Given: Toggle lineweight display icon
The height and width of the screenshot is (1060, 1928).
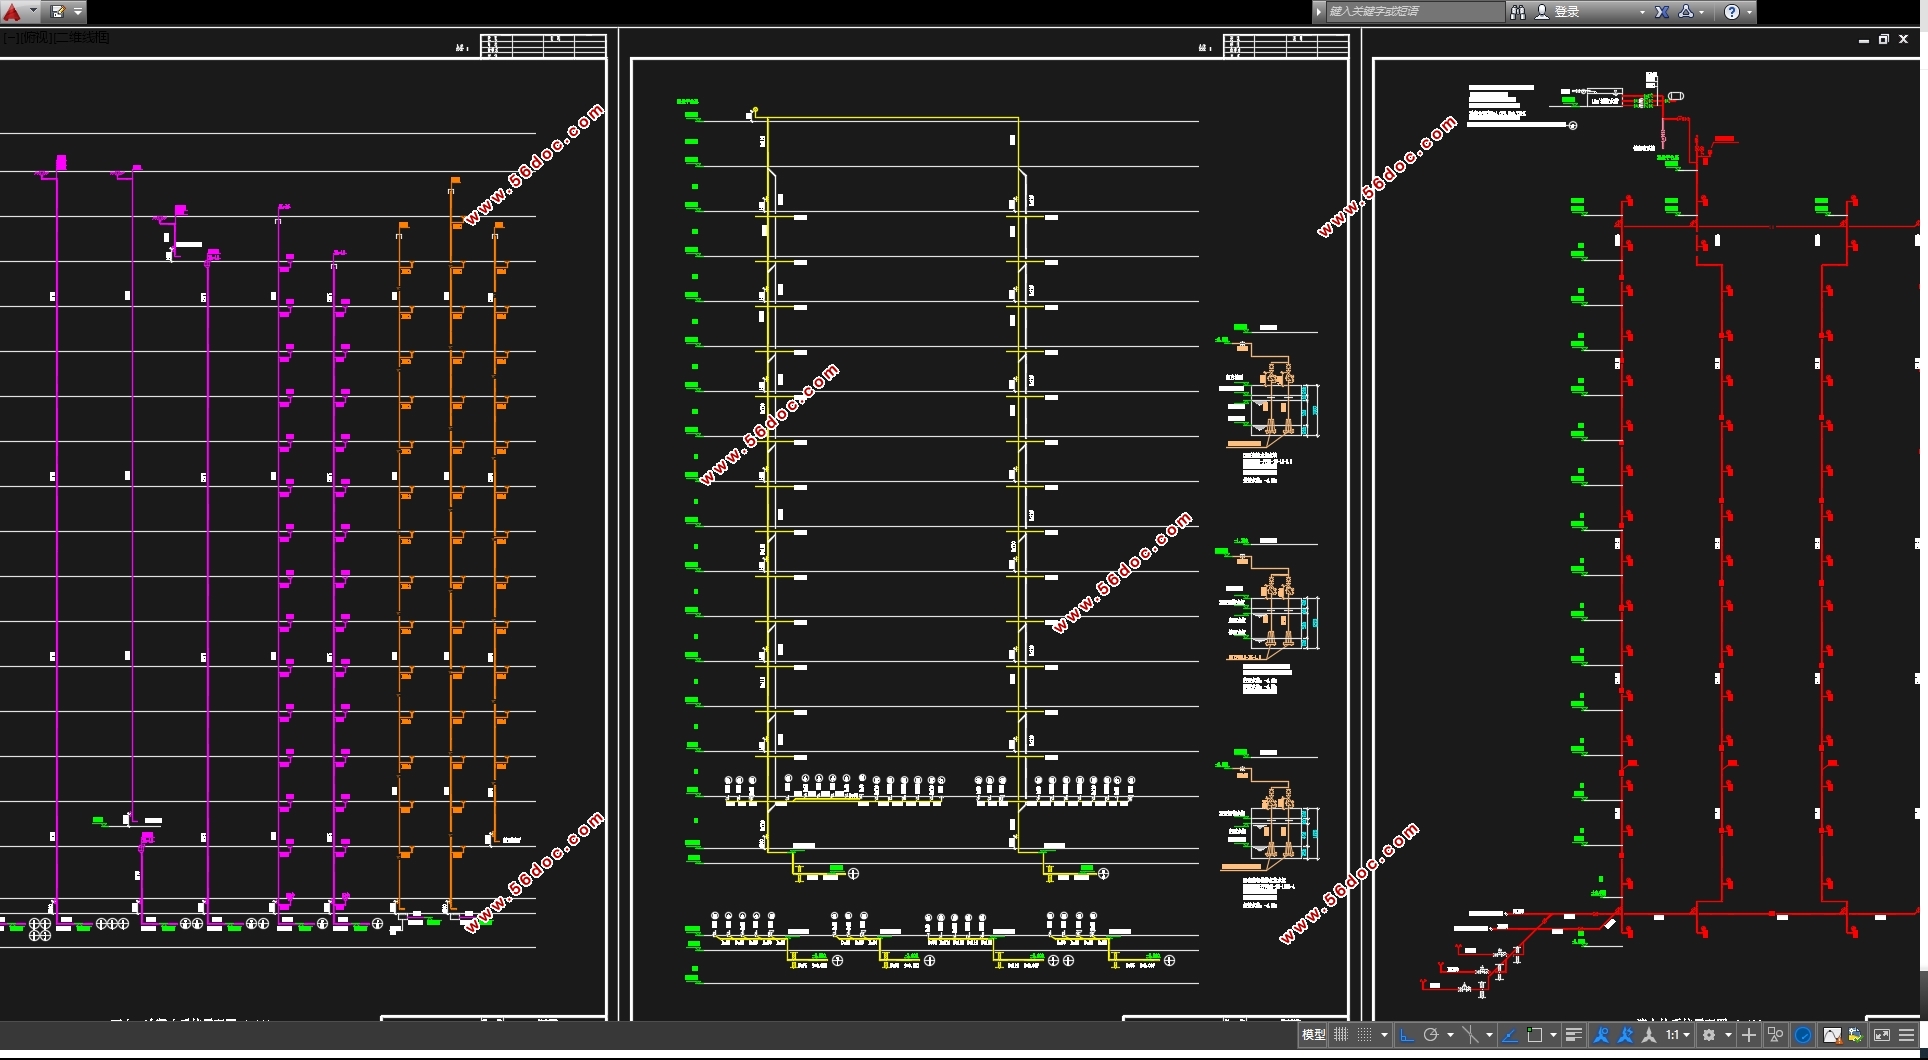Looking at the screenshot, I should pos(1574,1035).
